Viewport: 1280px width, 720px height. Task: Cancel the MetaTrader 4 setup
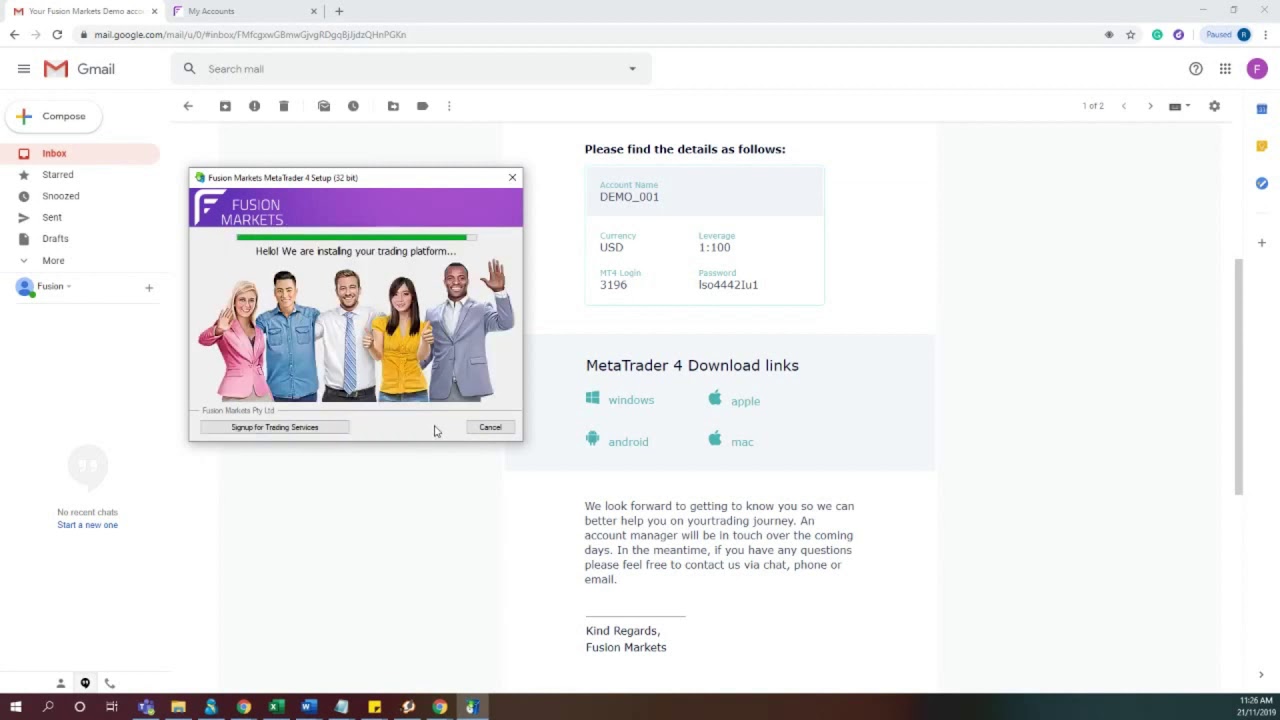pyautogui.click(x=490, y=427)
